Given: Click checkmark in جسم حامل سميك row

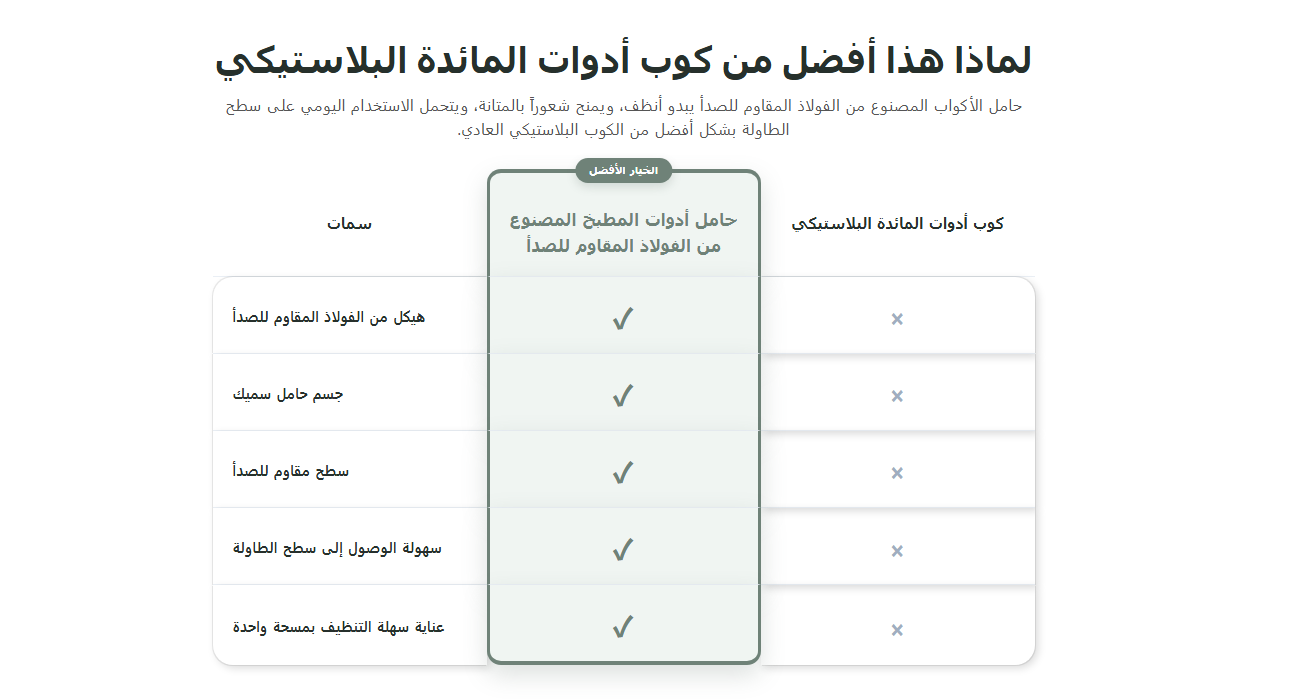Looking at the screenshot, I should (623, 396).
